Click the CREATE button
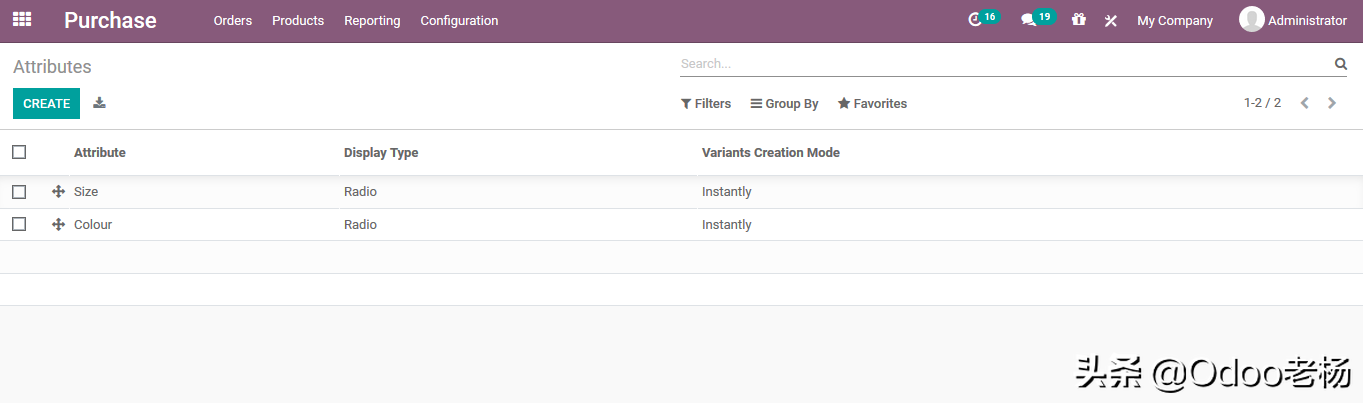1365x403 pixels. (46, 104)
